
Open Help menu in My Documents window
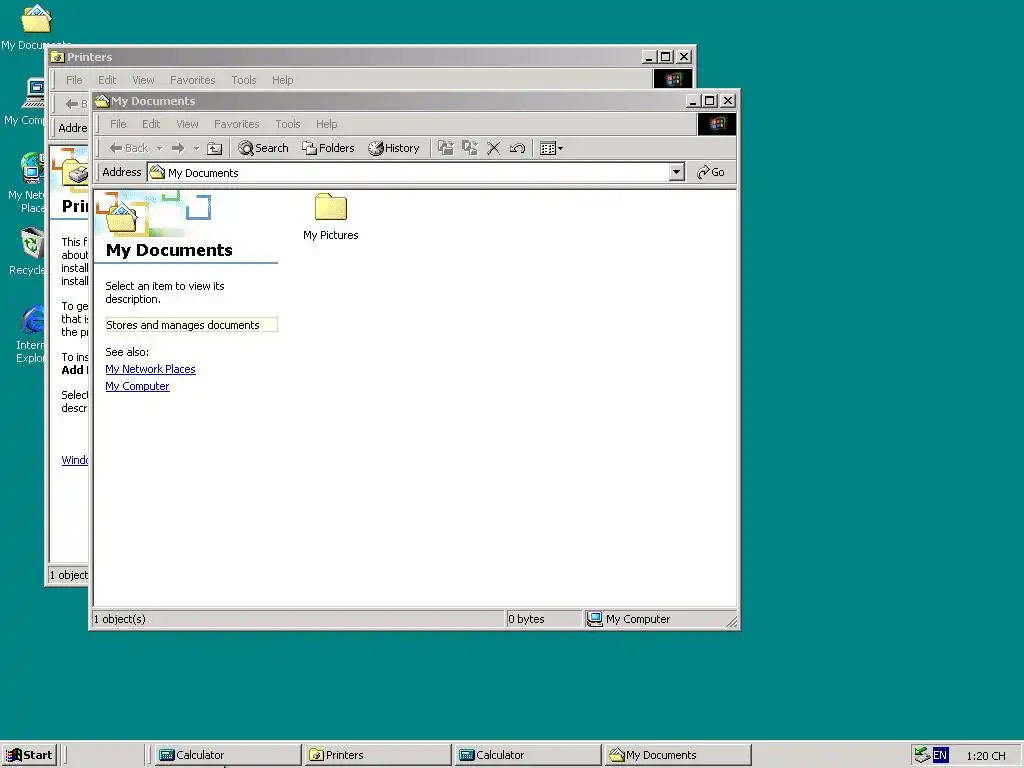(327, 124)
